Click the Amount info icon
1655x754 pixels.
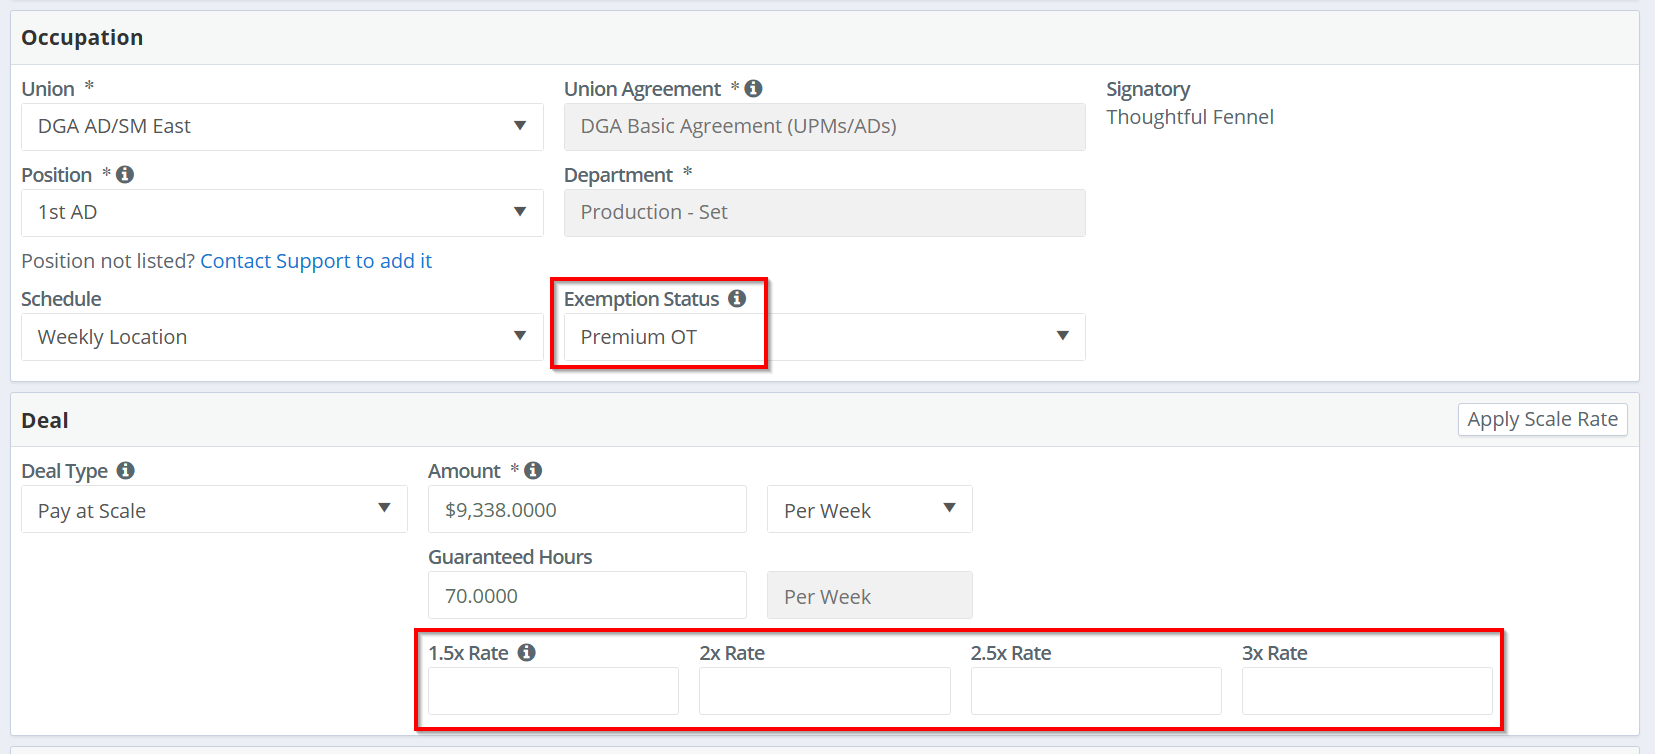533,470
